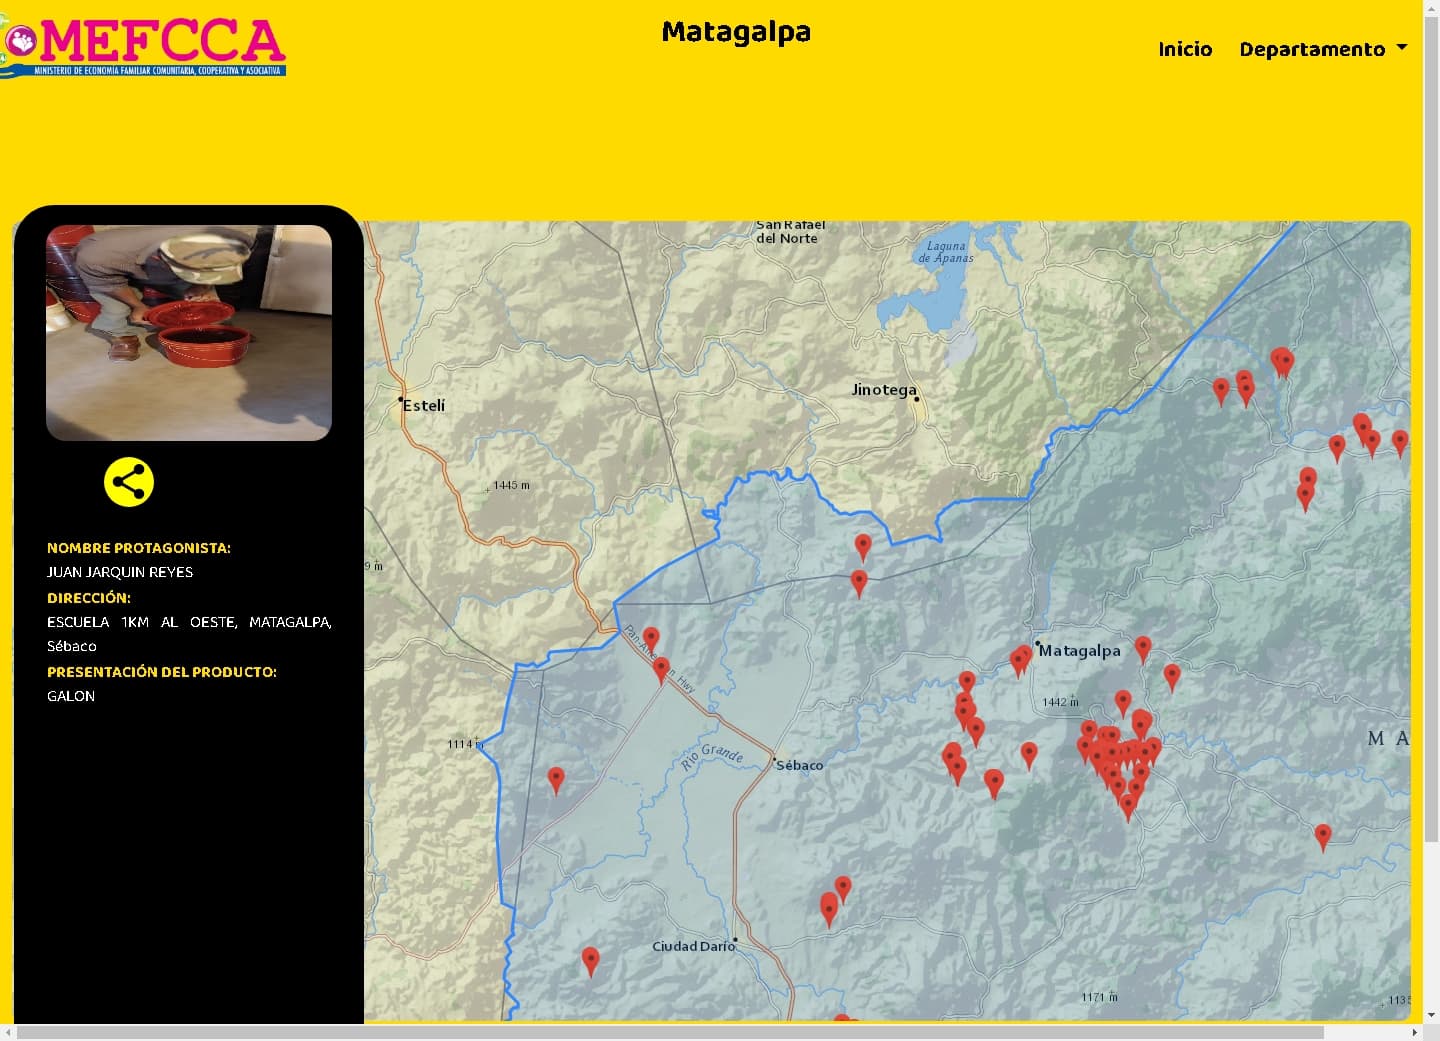
Task: Click the Matagalpa page title
Action: pyautogui.click(x=736, y=32)
